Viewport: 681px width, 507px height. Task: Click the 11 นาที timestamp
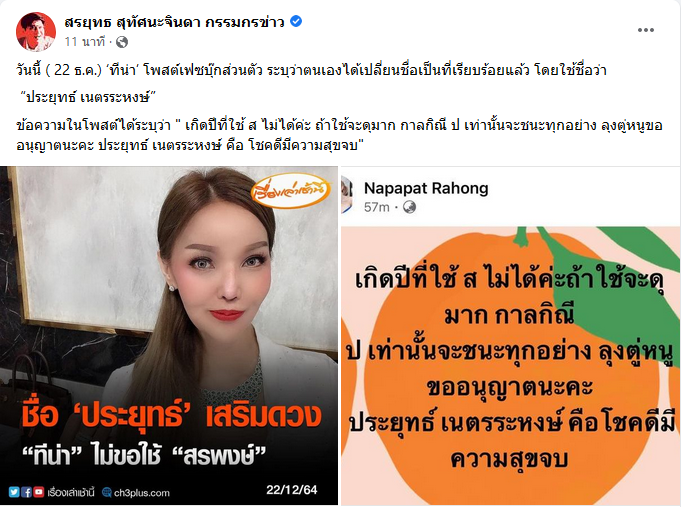coord(85,42)
